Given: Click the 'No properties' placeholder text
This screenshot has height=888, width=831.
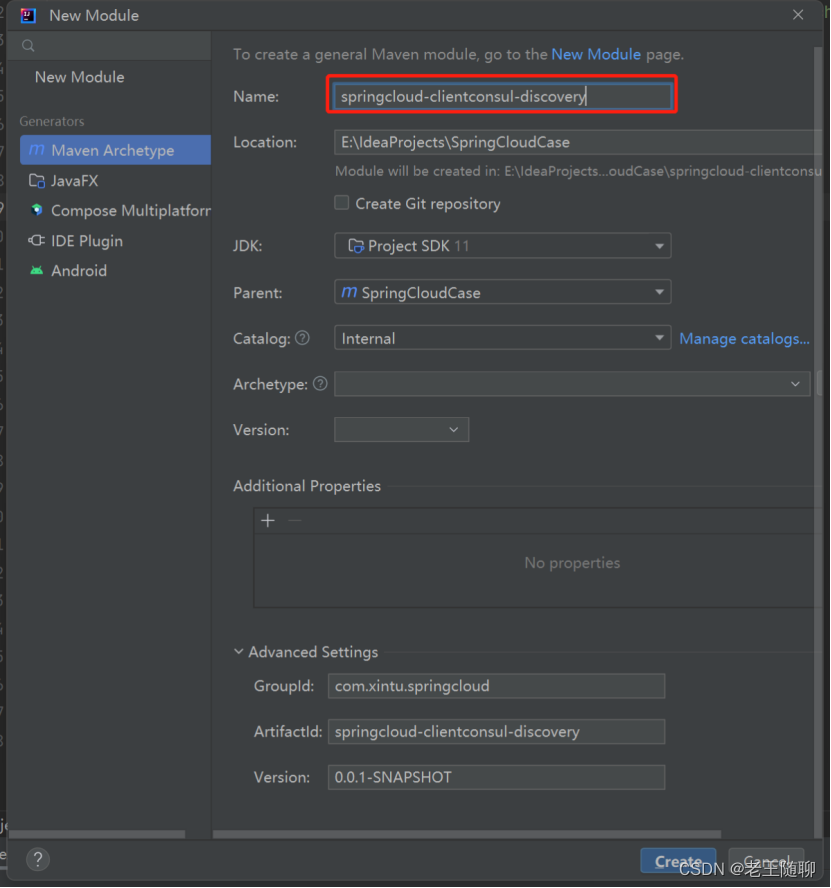Looking at the screenshot, I should coord(572,563).
